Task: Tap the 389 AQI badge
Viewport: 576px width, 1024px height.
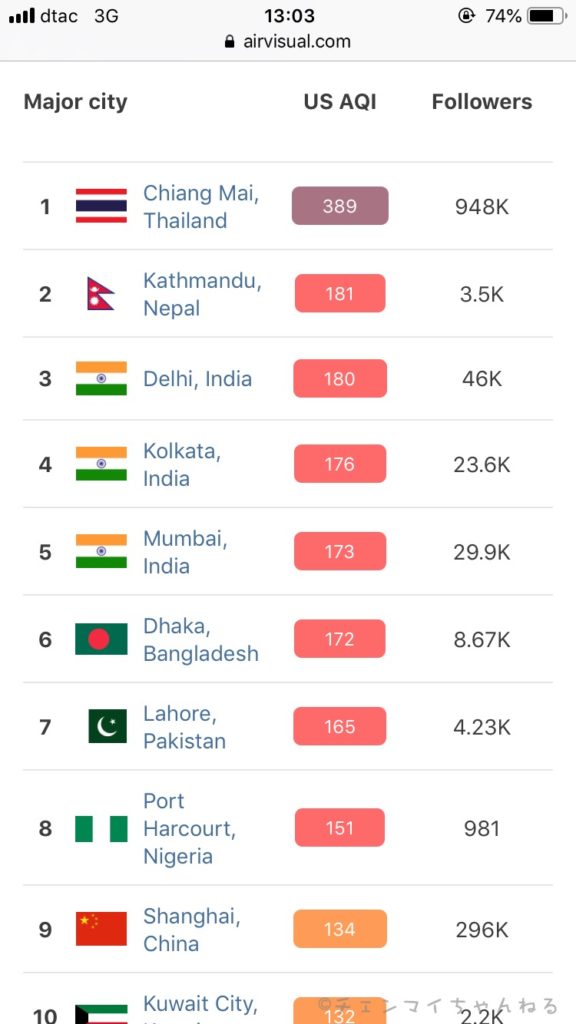Action: pyautogui.click(x=340, y=206)
